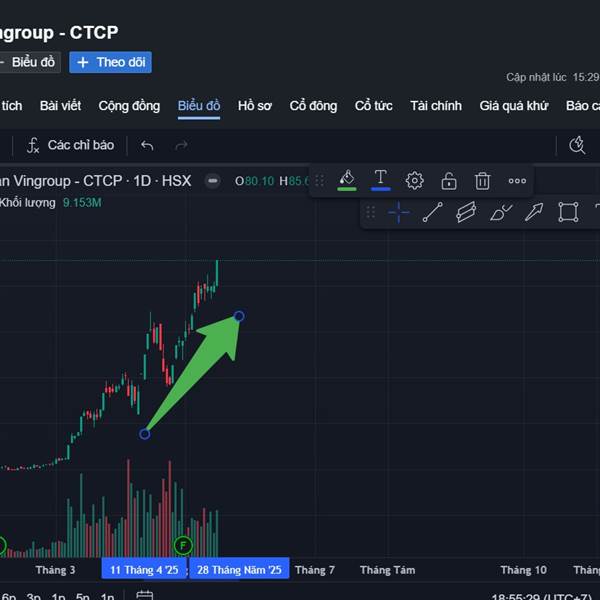600x600 pixels.
Task: Open the Biểu đồ tab
Action: click(x=199, y=106)
